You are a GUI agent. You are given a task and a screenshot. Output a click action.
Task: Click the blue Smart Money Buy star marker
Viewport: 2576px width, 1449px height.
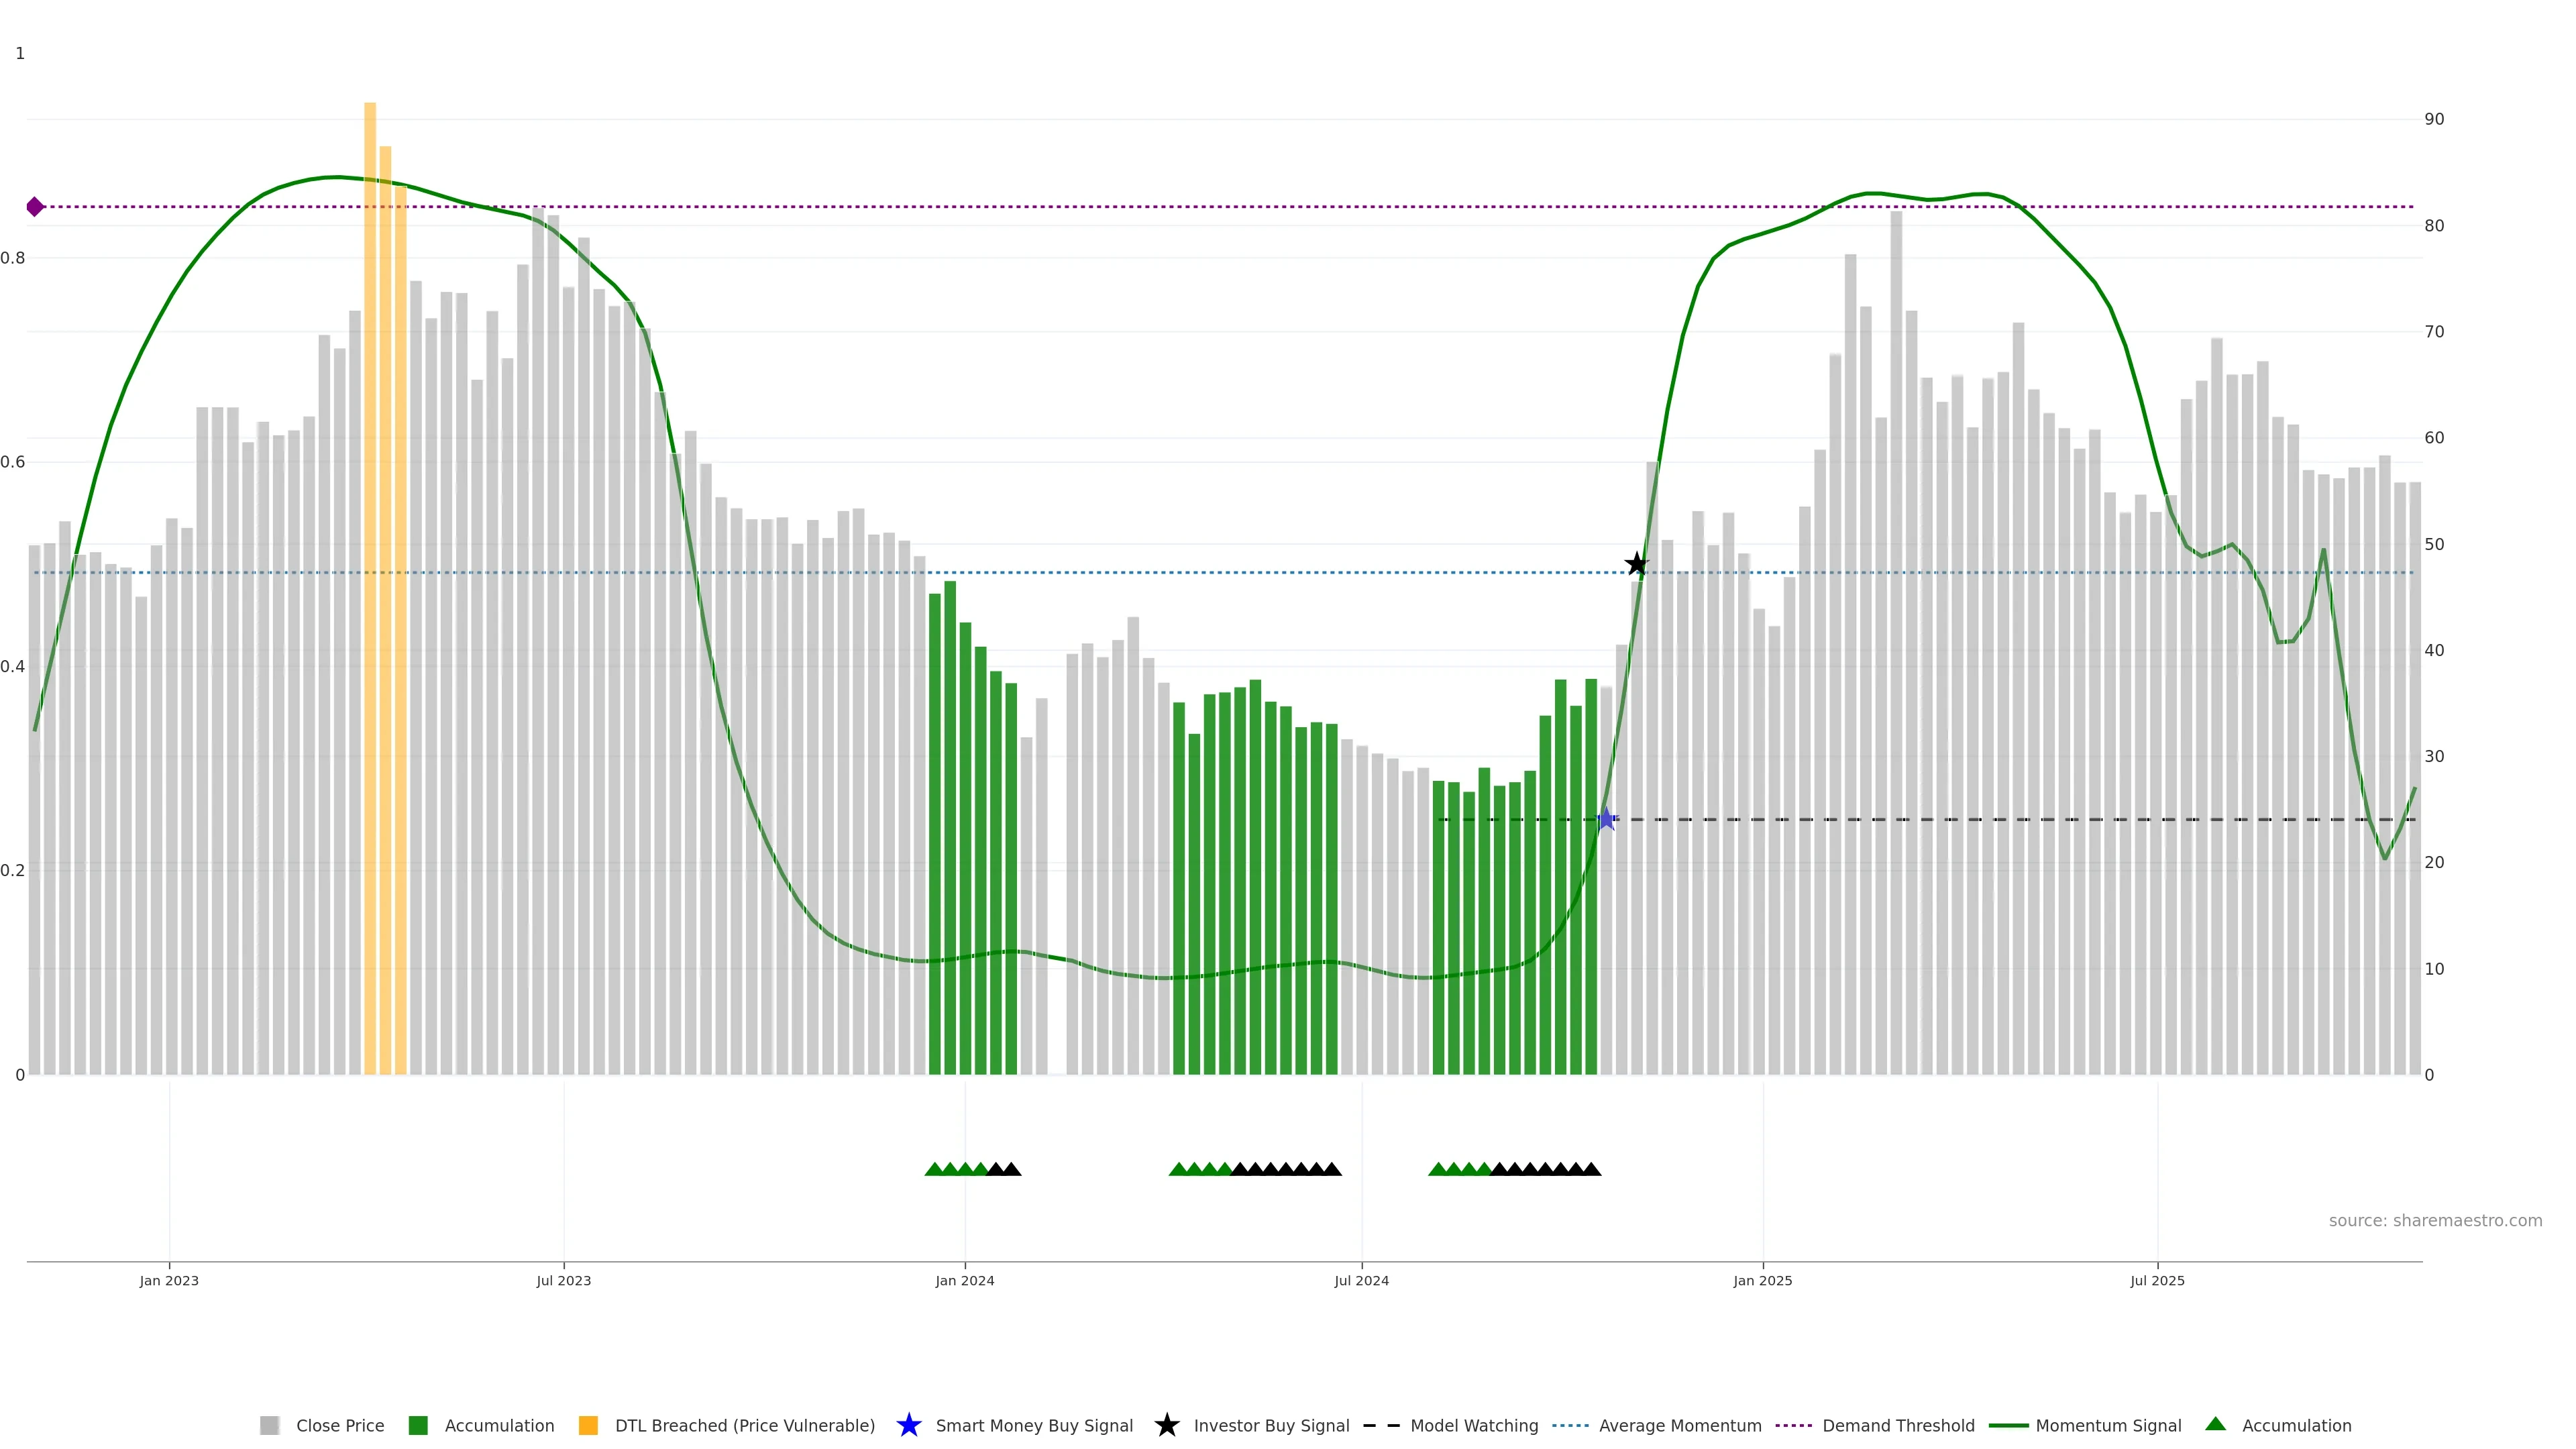[x=1606, y=819]
